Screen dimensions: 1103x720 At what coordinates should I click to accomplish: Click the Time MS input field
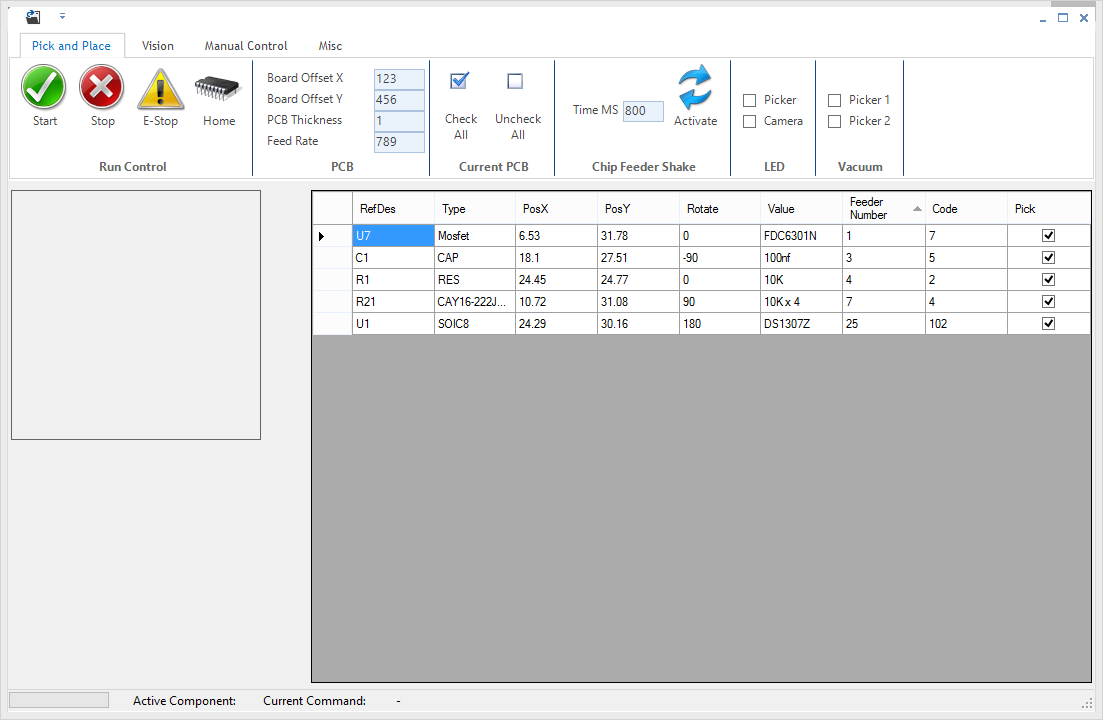(641, 111)
